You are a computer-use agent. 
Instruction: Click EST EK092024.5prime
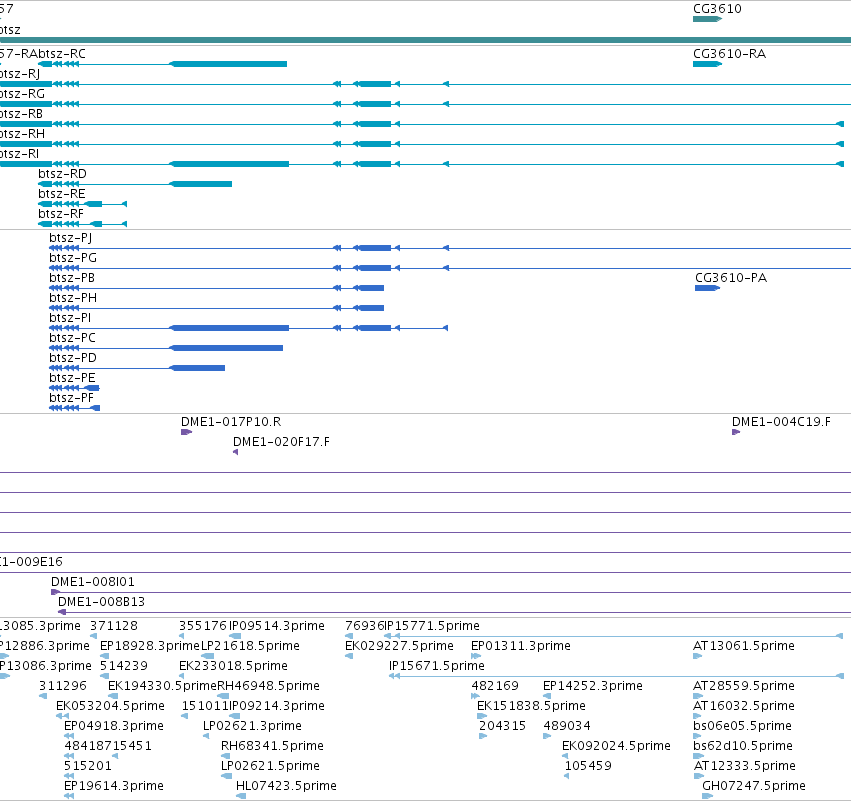[617, 746]
